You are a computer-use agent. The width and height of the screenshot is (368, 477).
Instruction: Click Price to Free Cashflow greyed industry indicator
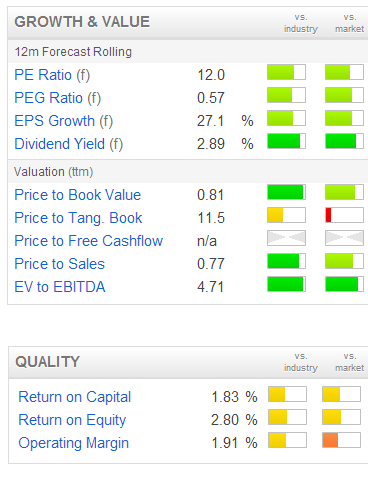point(286,238)
